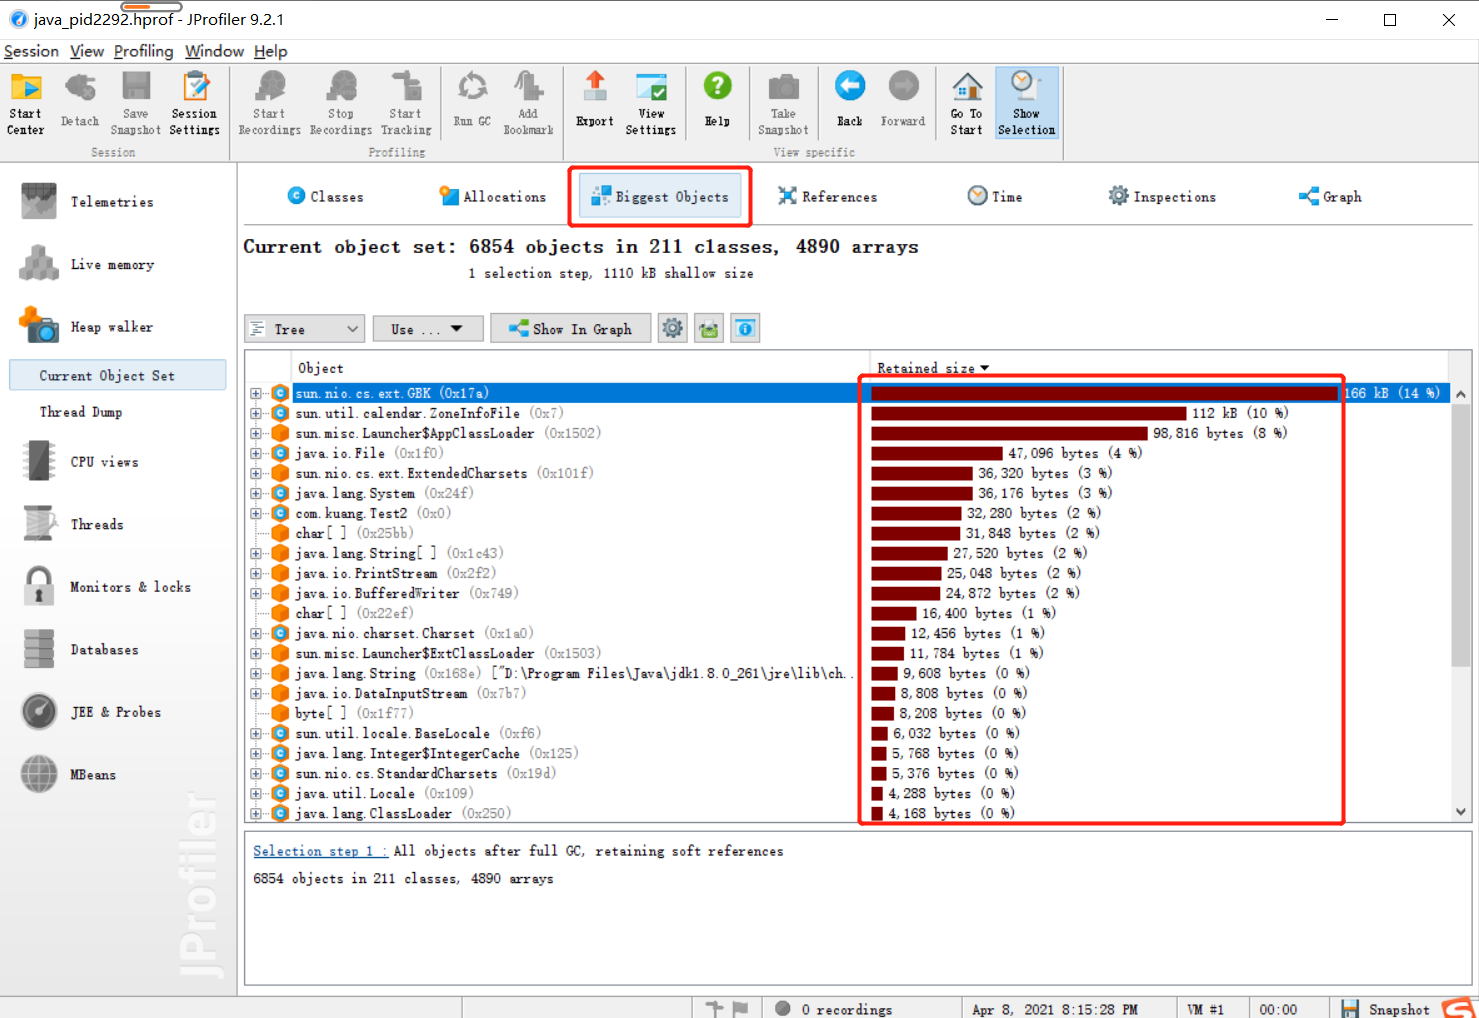Expand the sun.util.calendar.ZoneInfoFile node

(256, 413)
